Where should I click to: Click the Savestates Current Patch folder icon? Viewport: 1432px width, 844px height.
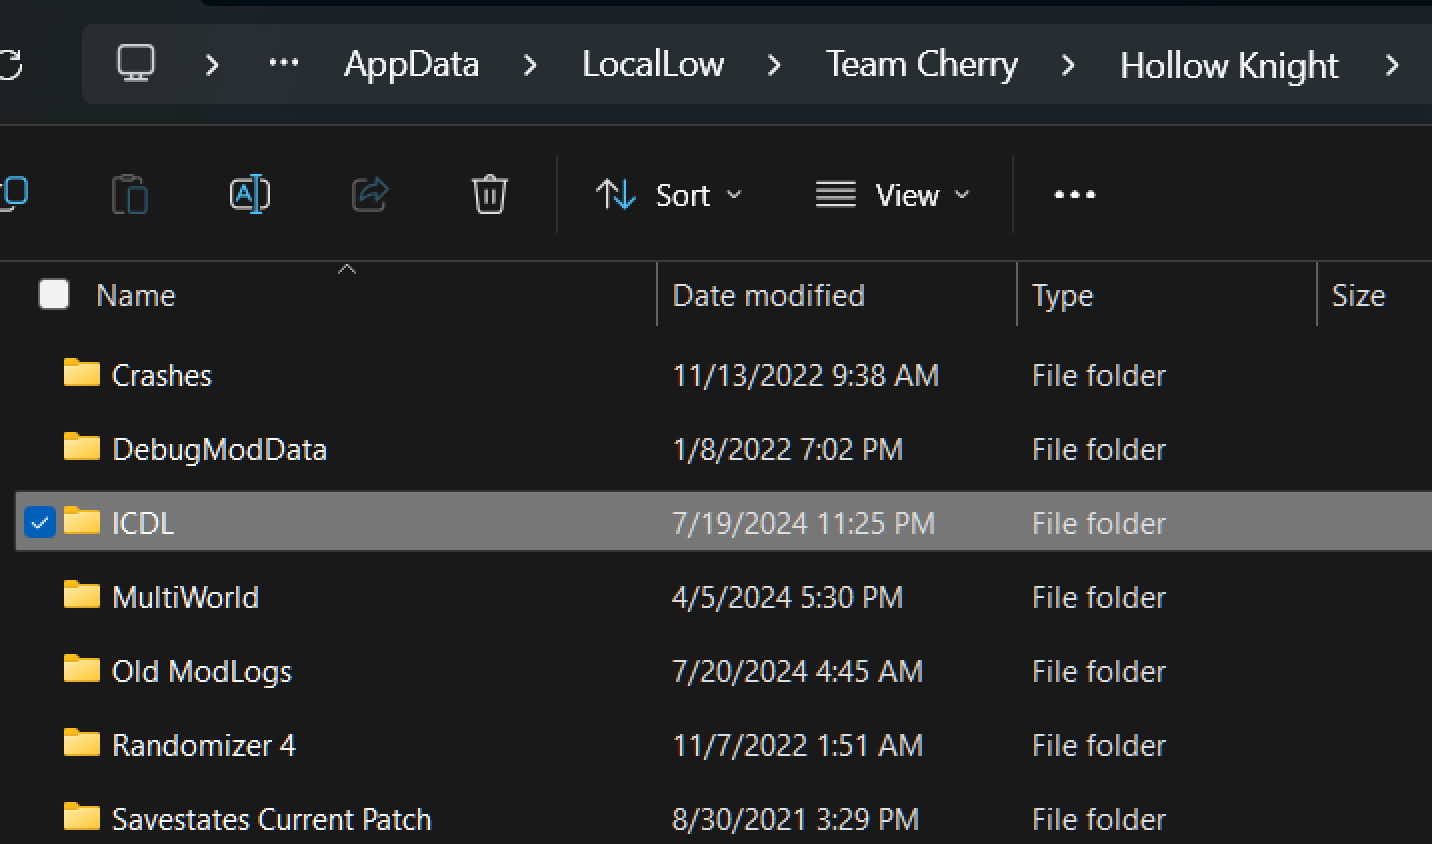tap(82, 816)
